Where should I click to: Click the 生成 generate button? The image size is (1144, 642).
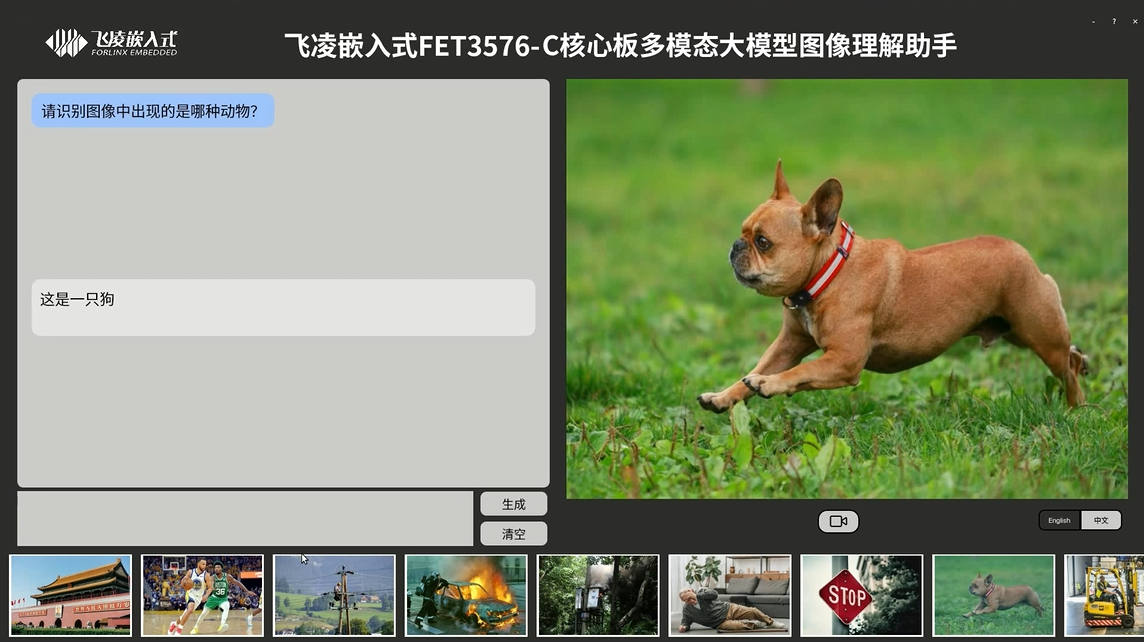pos(514,504)
